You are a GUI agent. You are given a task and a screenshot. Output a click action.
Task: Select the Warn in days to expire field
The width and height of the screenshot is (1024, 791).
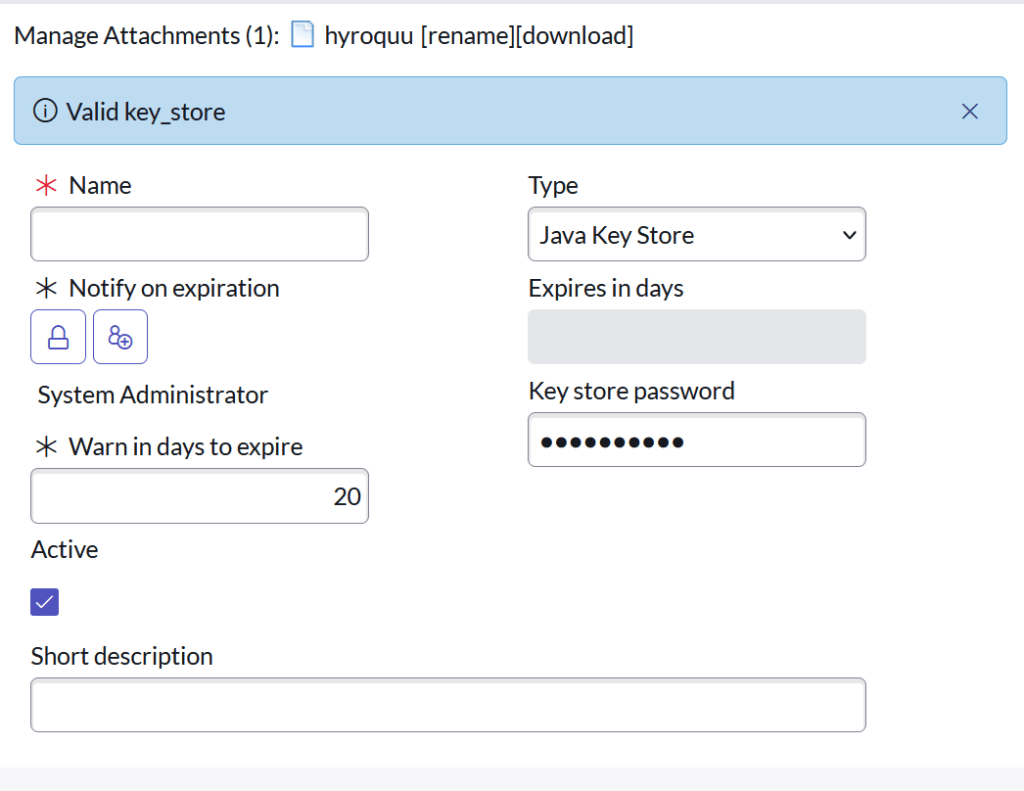(200, 496)
